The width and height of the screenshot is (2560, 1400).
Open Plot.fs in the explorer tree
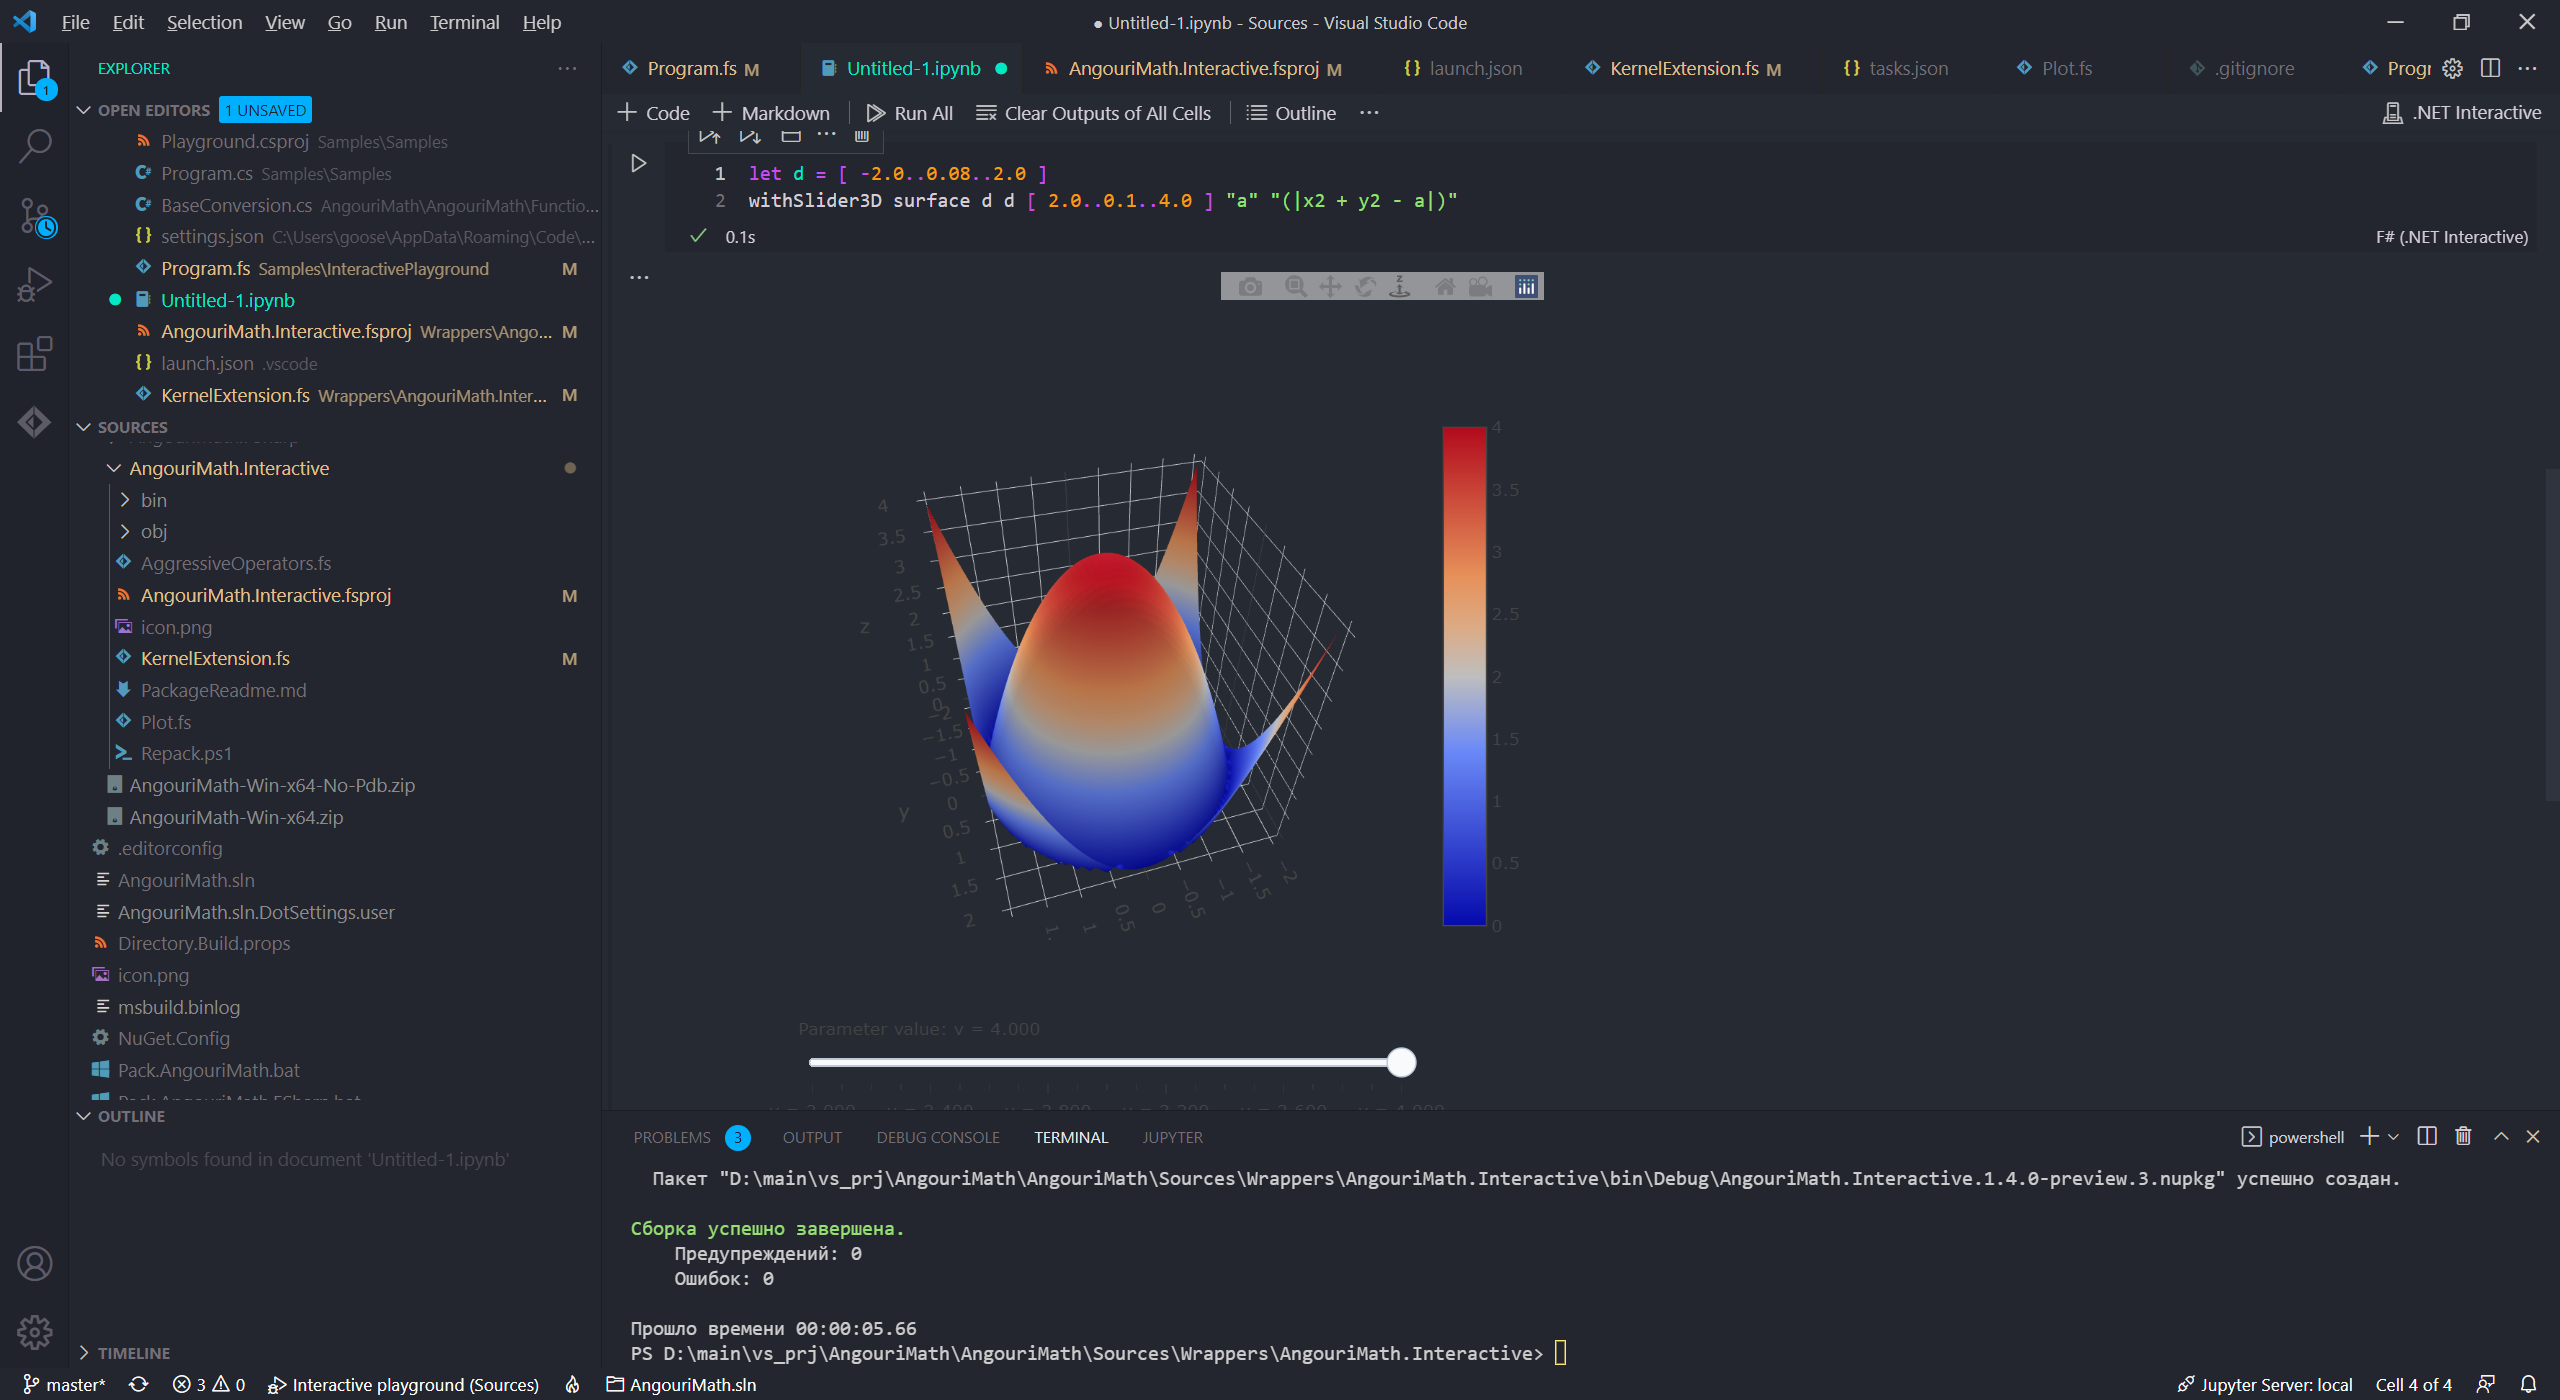pos(165,722)
